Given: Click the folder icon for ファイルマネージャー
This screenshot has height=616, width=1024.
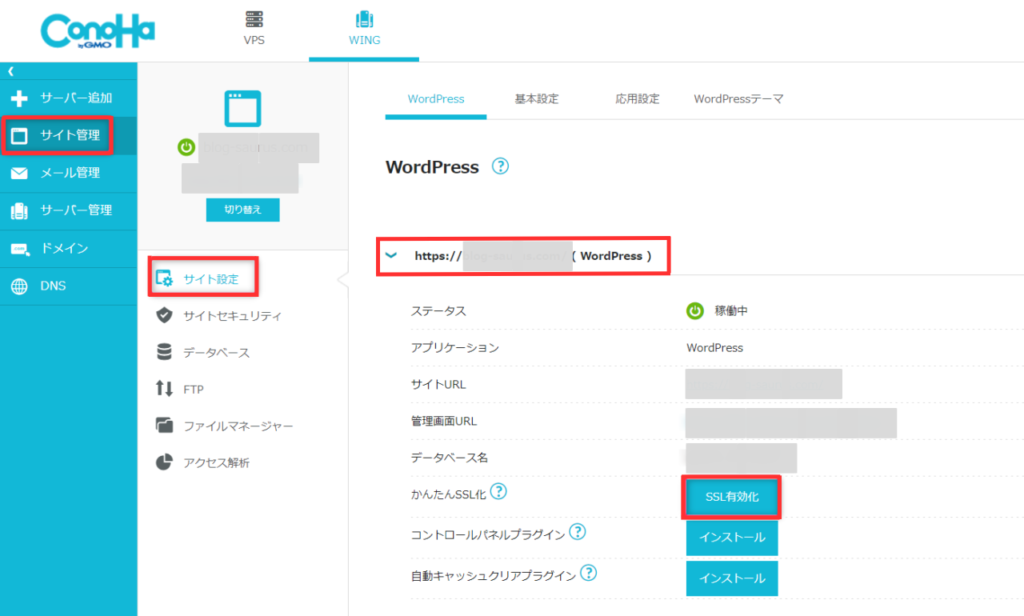Looking at the screenshot, I should click(x=164, y=425).
